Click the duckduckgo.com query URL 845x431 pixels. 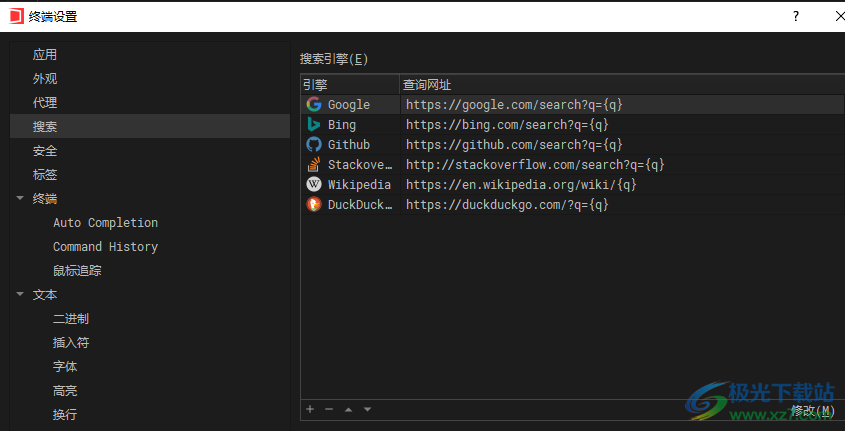point(507,204)
